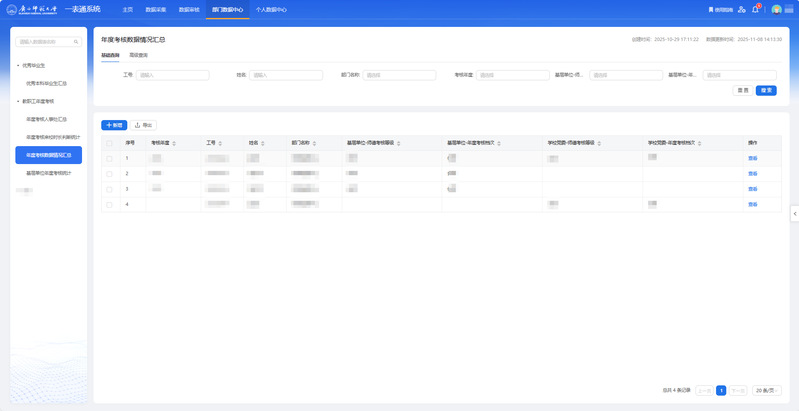Open the 数据采集 top menu

[155, 9]
